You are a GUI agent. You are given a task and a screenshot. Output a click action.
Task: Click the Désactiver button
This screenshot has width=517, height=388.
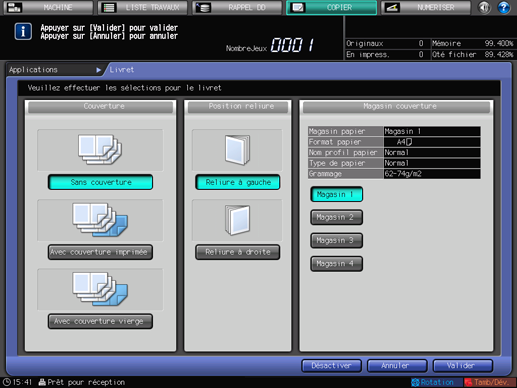coord(332,366)
